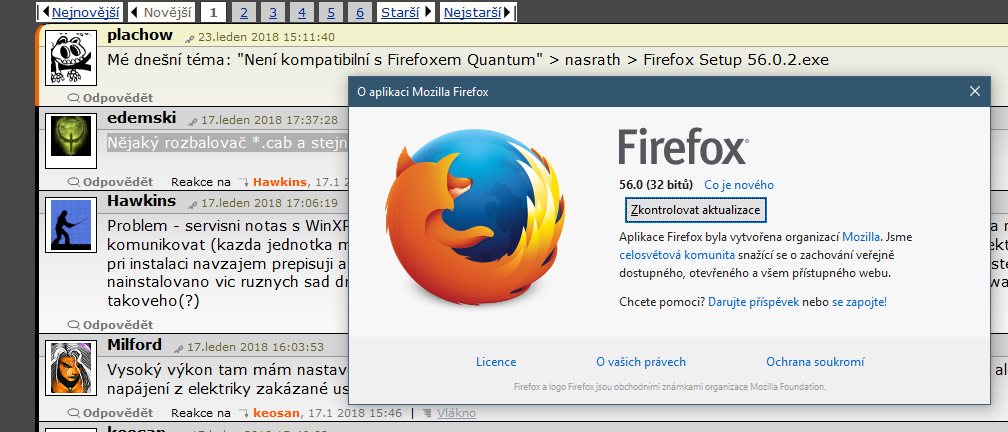Click permalink icon beside Hawkins' post date
The width and height of the screenshot is (1008, 432).
(x=193, y=204)
